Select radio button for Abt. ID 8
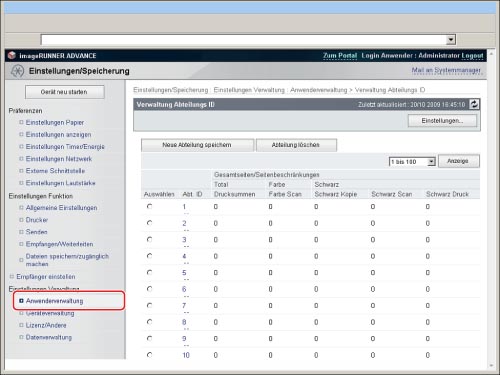The image size is (500, 375). 149,322
